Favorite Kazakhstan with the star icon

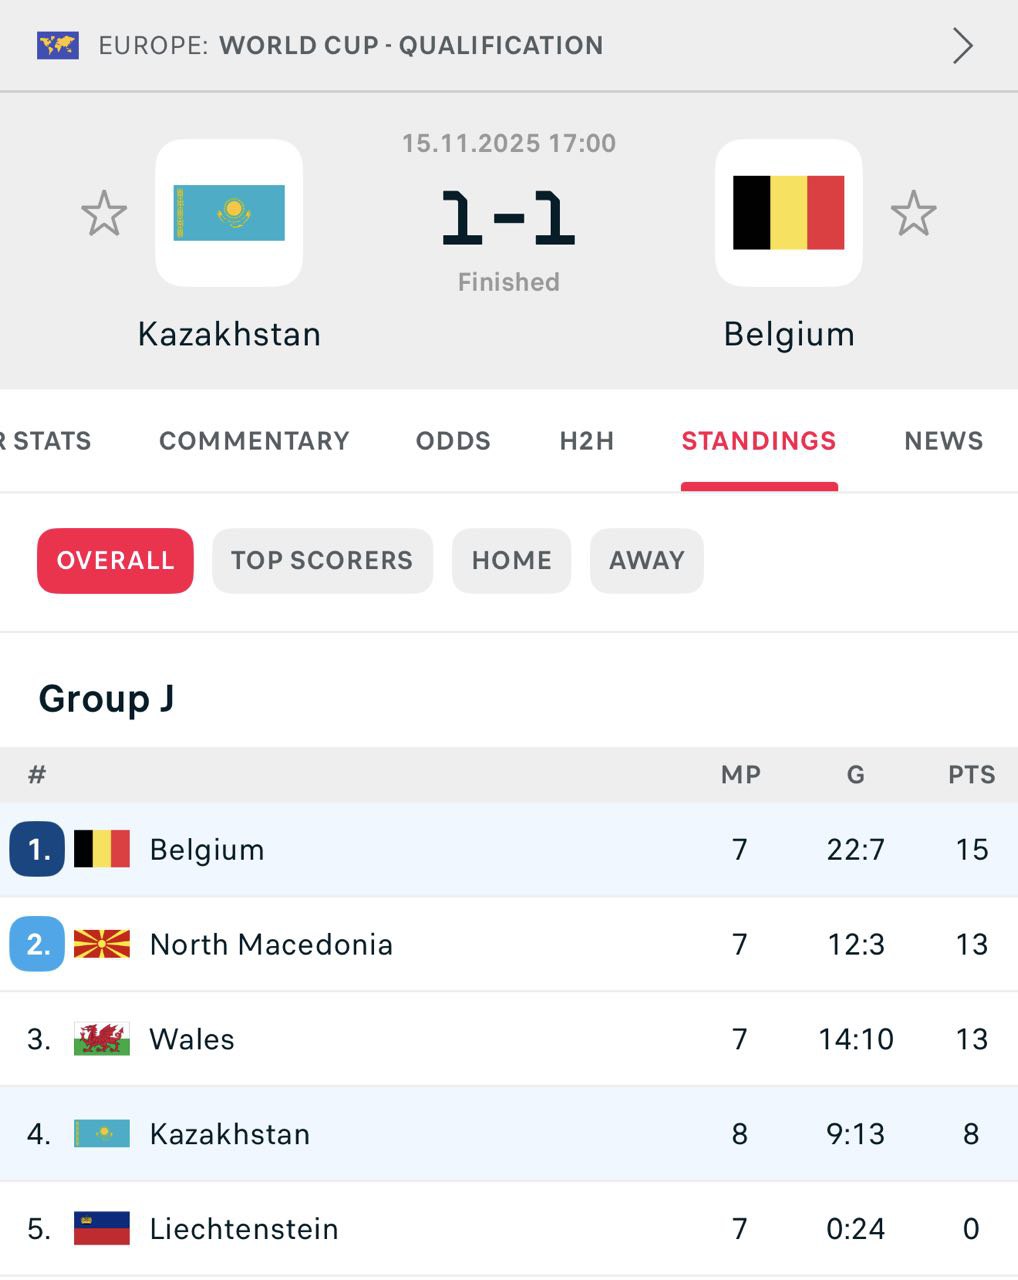(x=104, y=214)
